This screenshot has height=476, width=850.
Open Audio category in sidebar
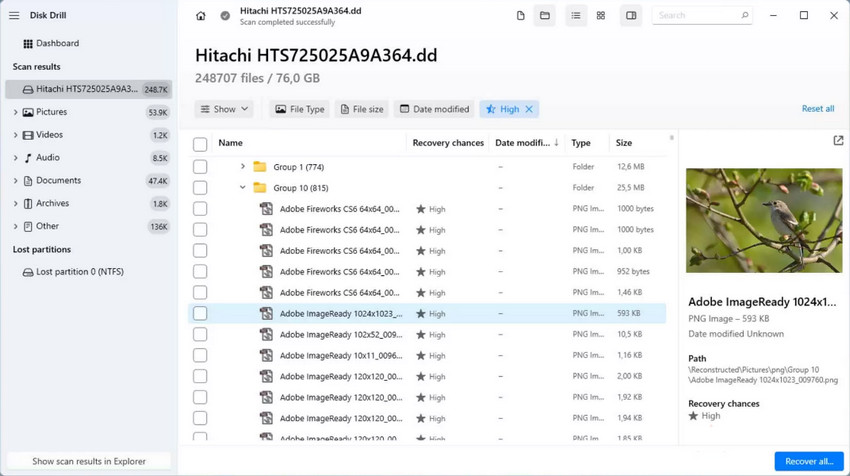click(x=48, y=158)
